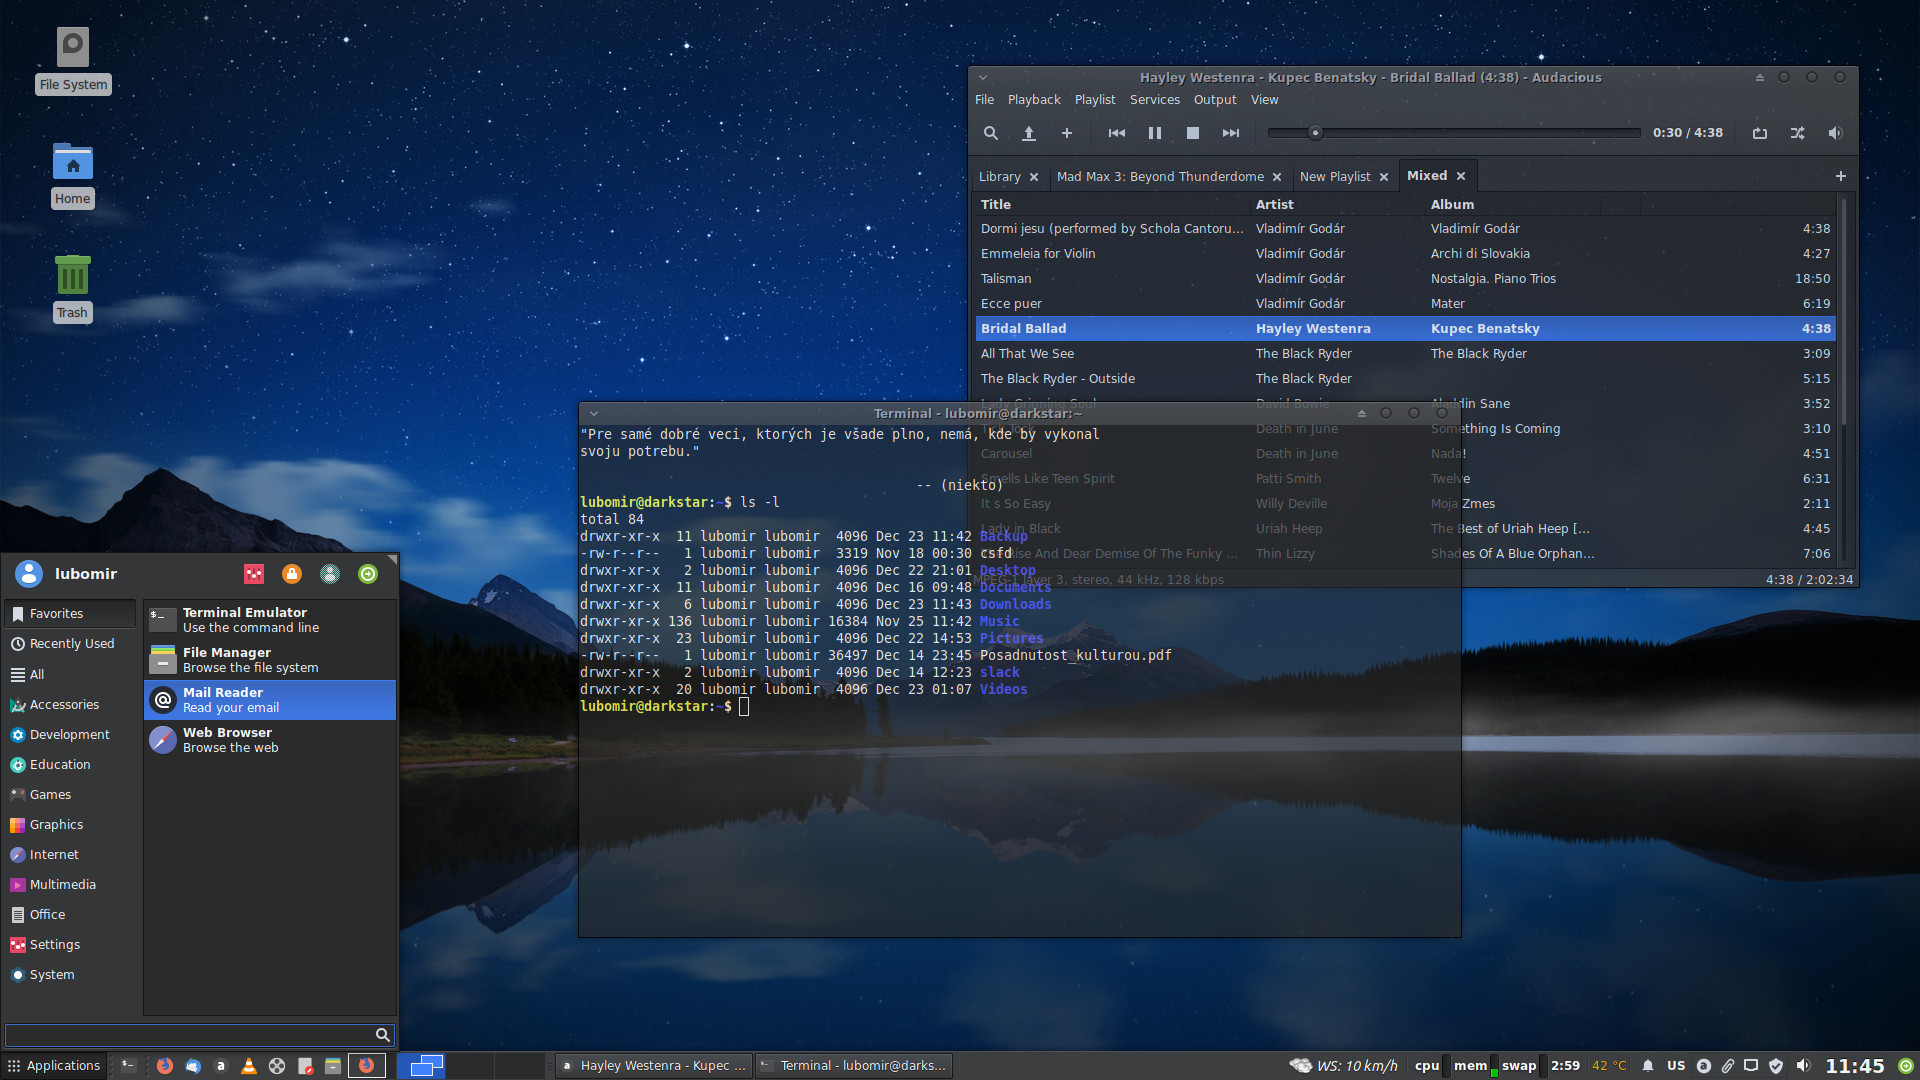This screenshot has width=1920, height=1080.
Task: Launch File Manager from the favorites
Action: point(270,660)
